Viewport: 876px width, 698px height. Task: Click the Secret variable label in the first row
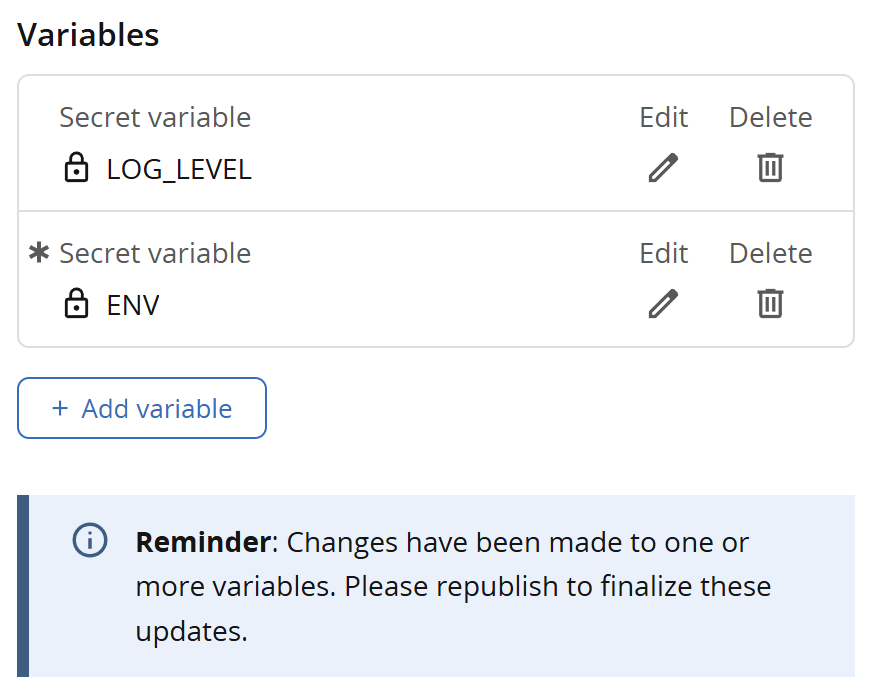[x=155, y=117]
